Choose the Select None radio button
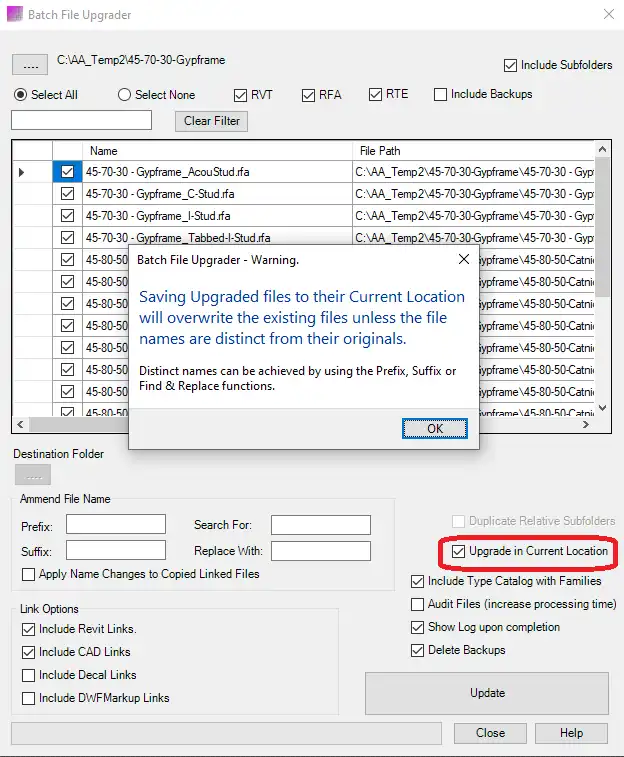 click(125, 95)
